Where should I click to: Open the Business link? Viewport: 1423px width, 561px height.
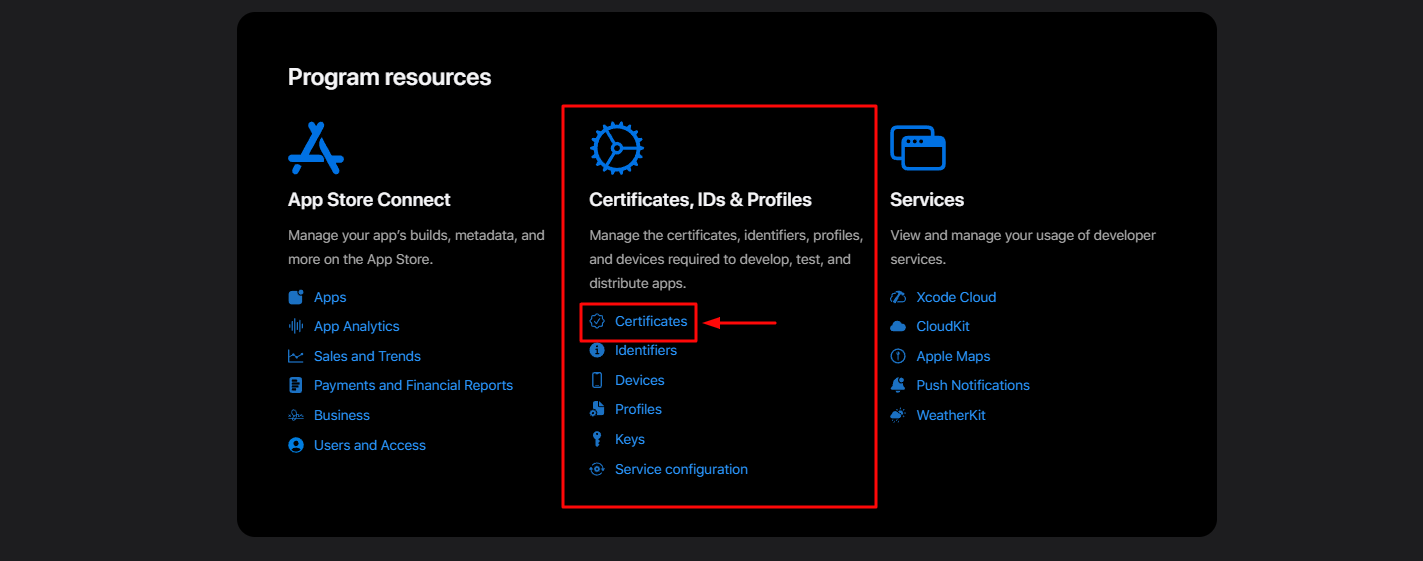(x=342, y=415)
